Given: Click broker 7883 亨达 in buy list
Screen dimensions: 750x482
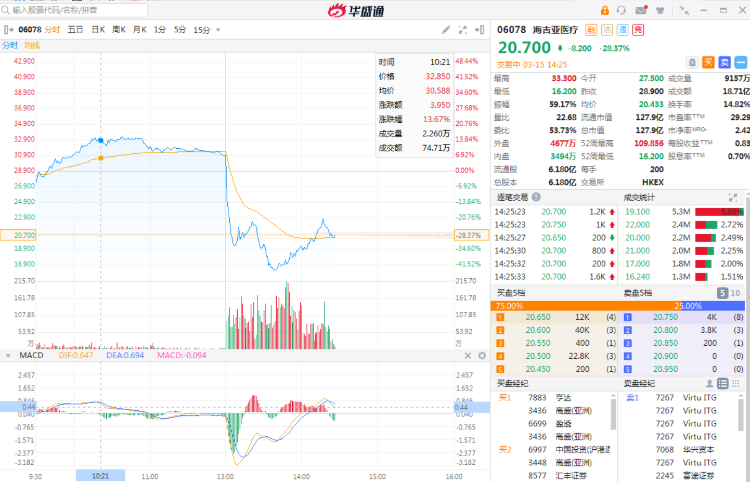Looking at the screenshot, I should pos(550,398).
